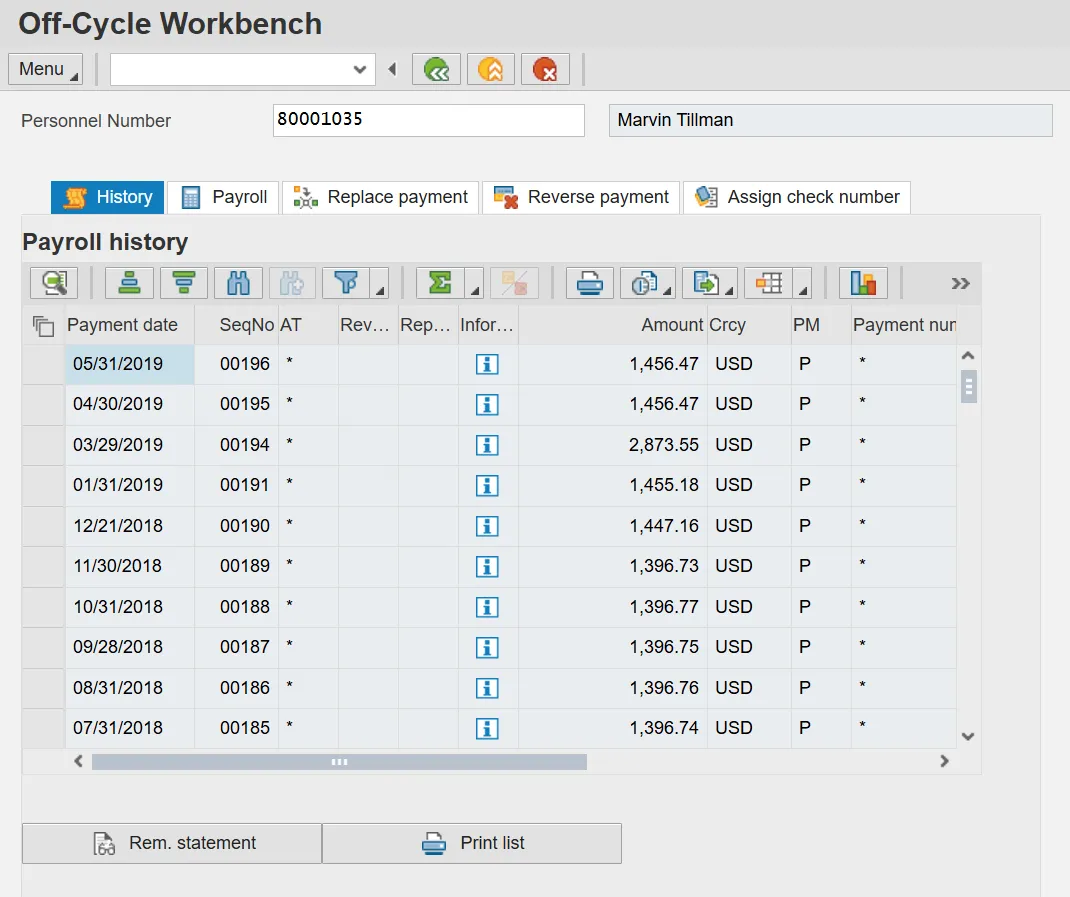Click the green Total sigma icon

coord(440,284)
